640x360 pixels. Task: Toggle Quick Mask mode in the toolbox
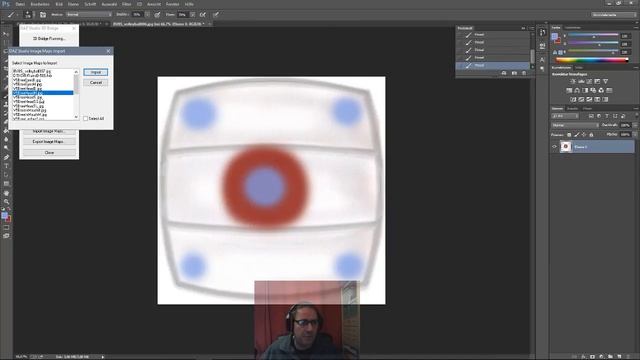click(x=6, y=228)
